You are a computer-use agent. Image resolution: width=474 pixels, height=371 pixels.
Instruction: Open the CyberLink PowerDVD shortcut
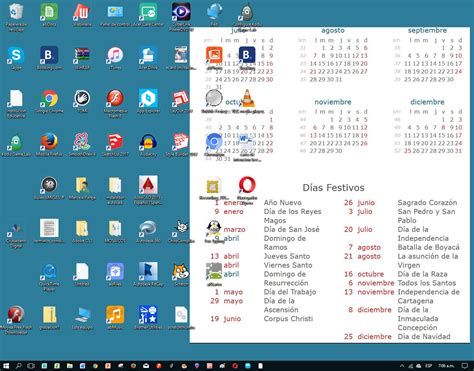[181, 12]
